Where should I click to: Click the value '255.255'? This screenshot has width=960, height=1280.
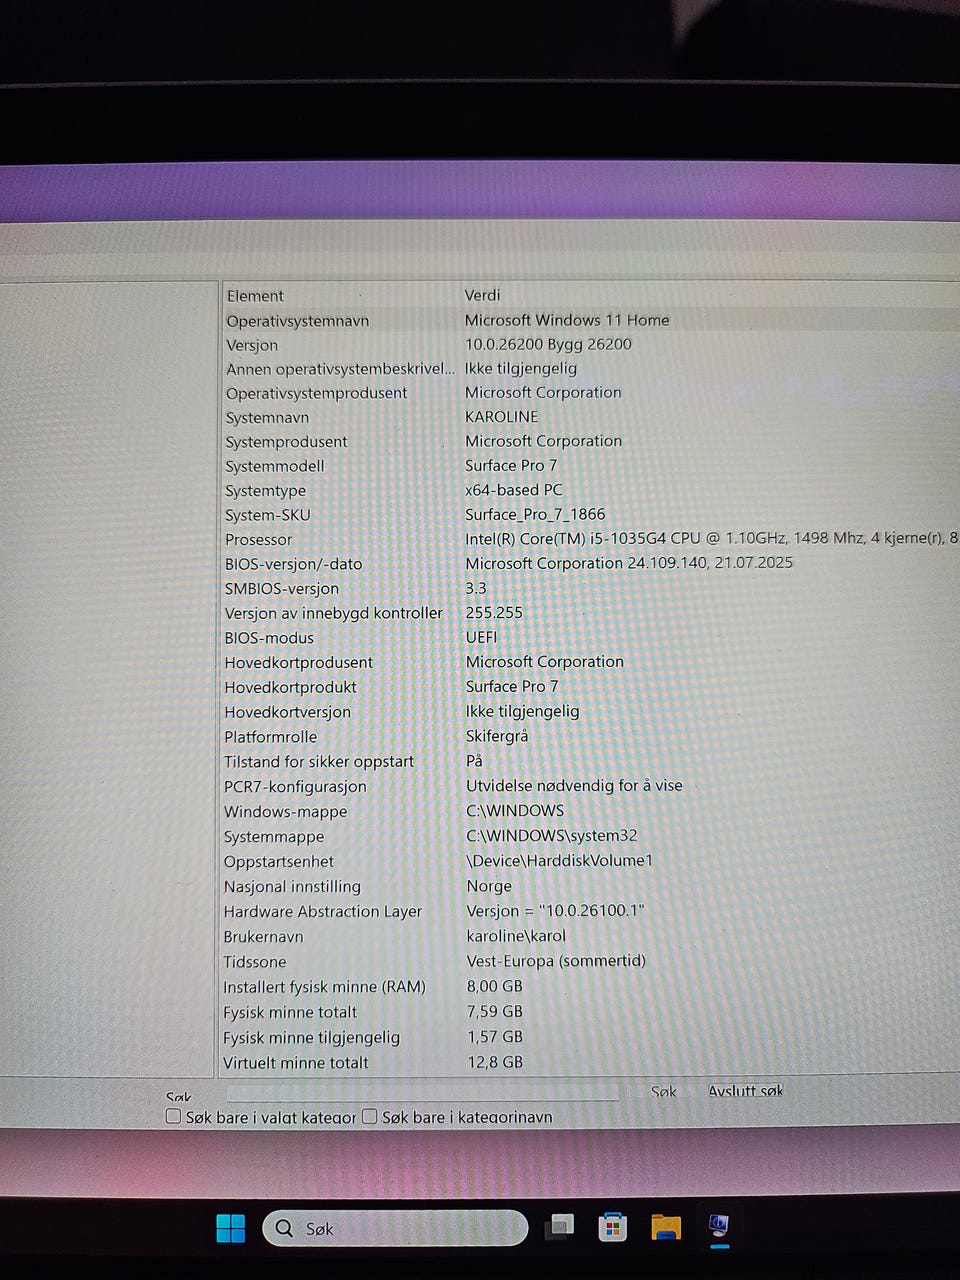494,612
